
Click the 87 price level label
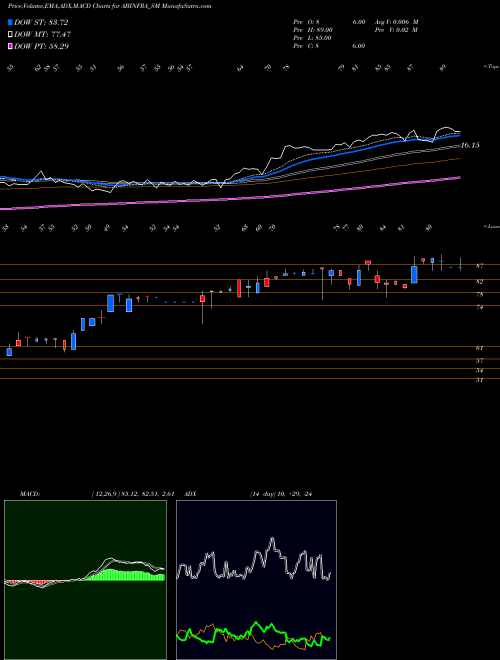pos(479,266)
